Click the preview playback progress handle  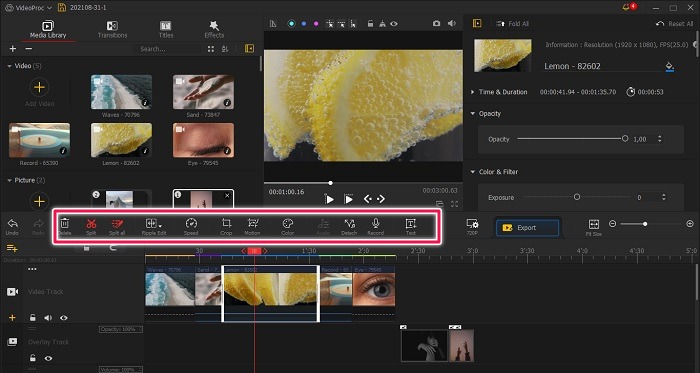[x=330, y=183]
